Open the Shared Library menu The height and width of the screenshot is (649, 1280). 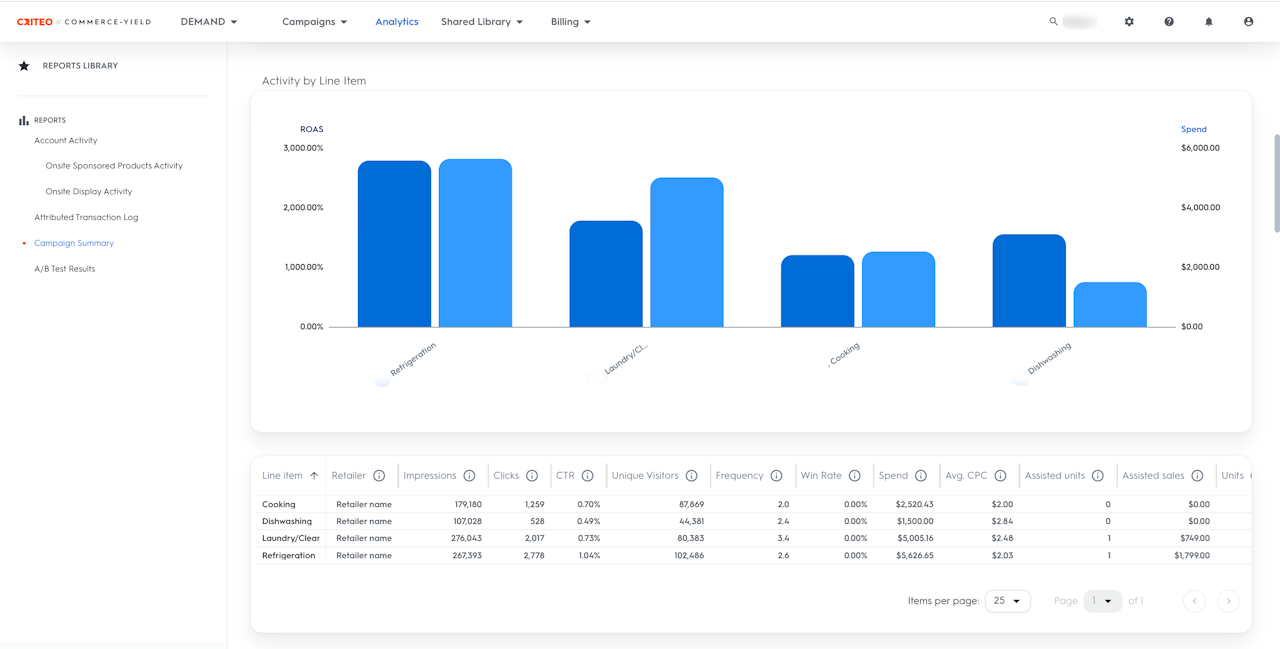pos(482,22)
